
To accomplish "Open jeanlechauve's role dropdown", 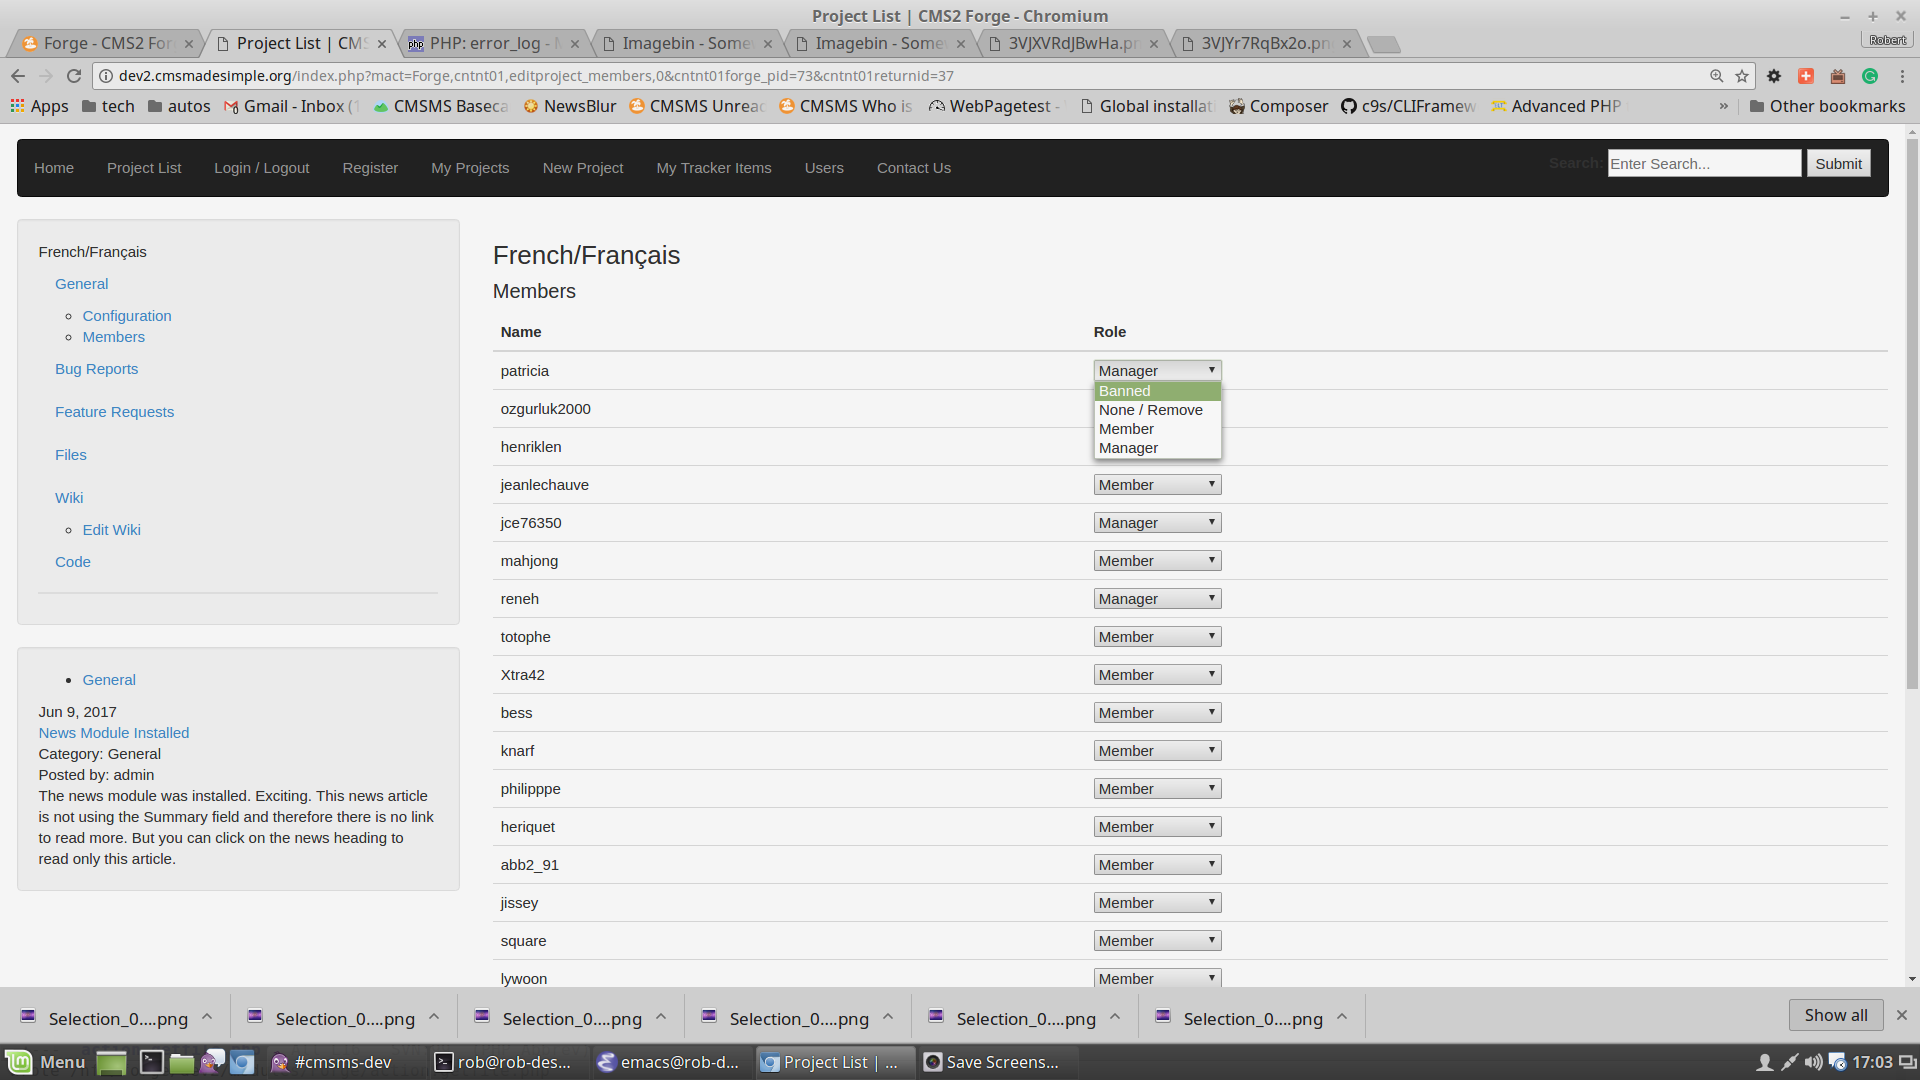I will pyautogui.click(x=1157, y=485).
